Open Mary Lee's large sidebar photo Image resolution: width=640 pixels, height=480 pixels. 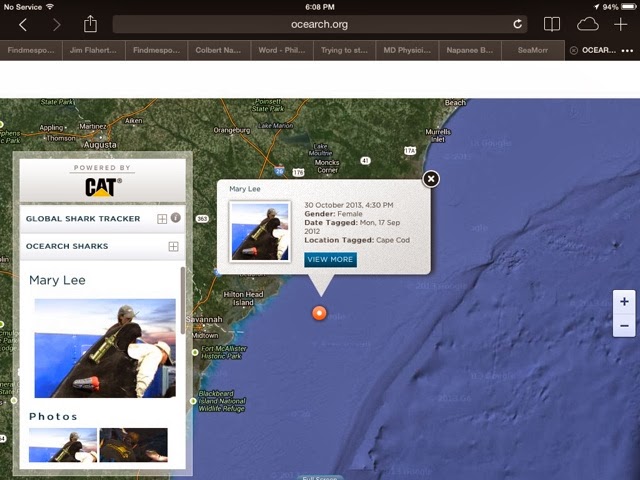click(x=105, y=348)
